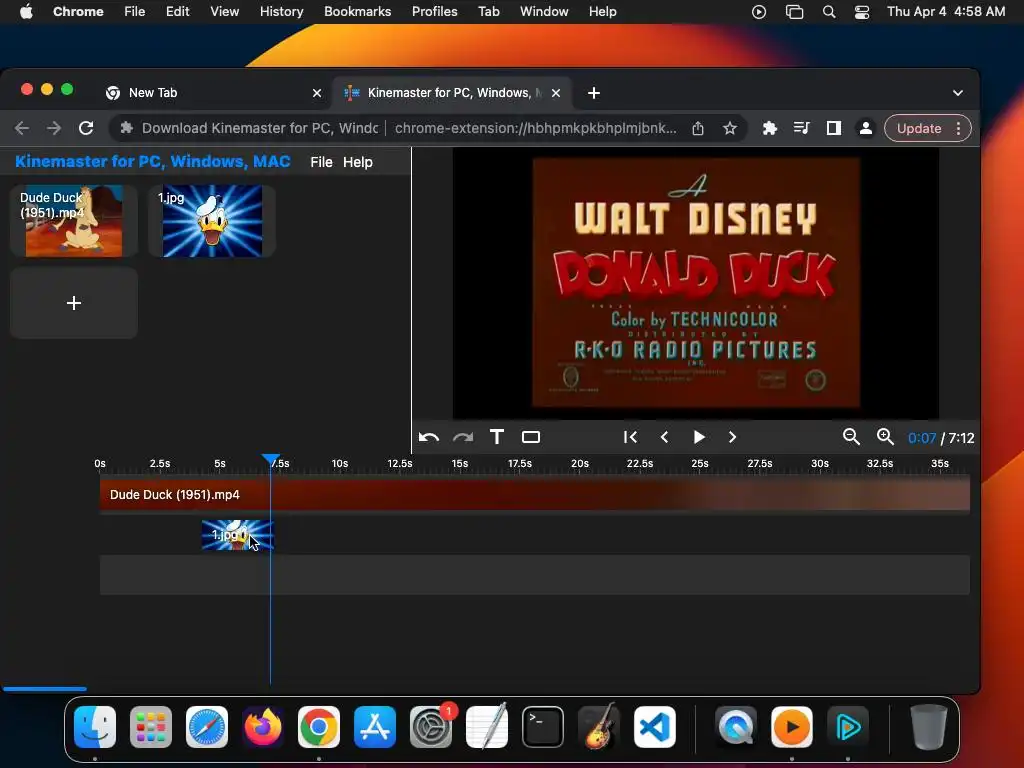
Task: Open the Extensions puzzle icon
Action: point(769,128)
